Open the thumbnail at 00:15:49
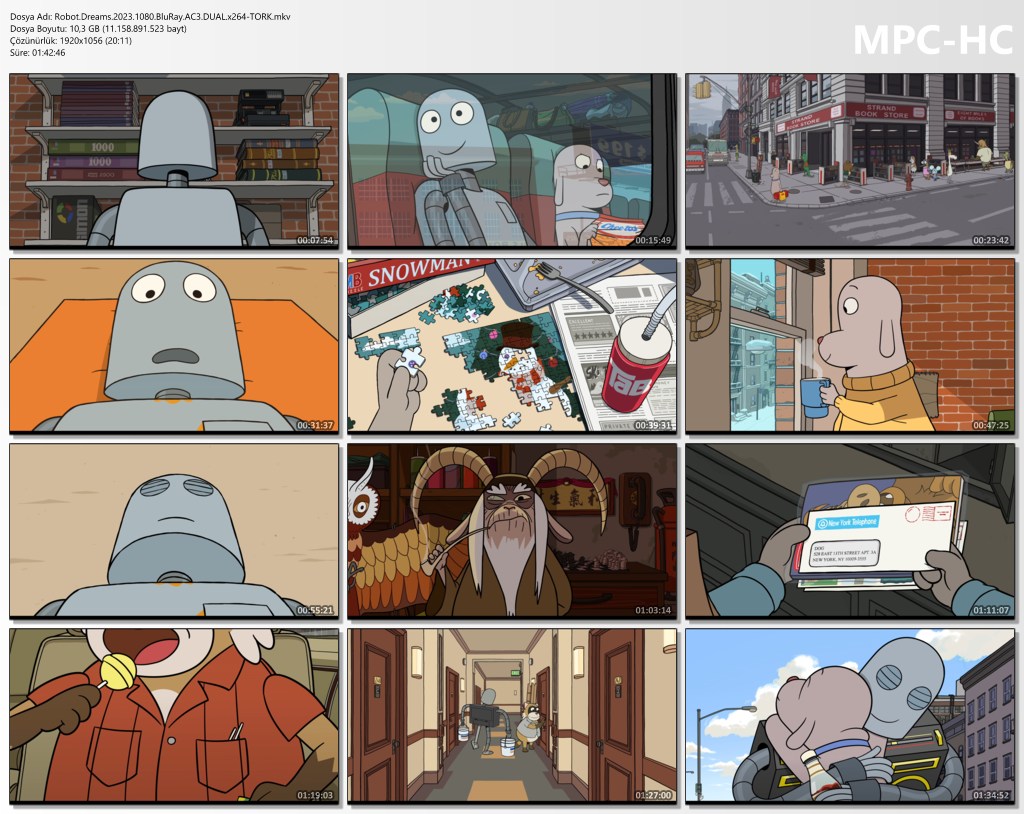Viewport: 1024px width, 814px height. point(512,160)
